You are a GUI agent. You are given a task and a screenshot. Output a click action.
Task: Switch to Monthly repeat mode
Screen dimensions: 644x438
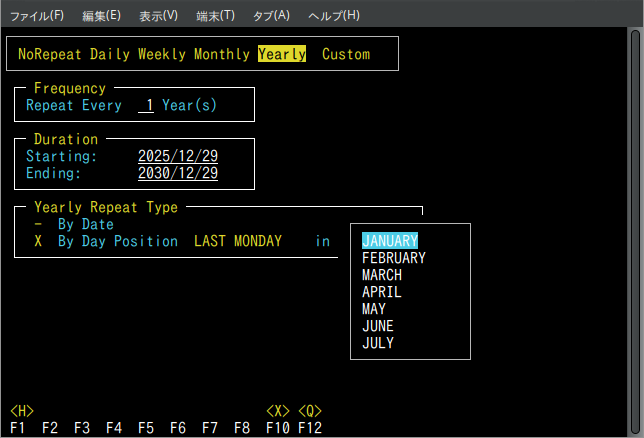(222, 54)
